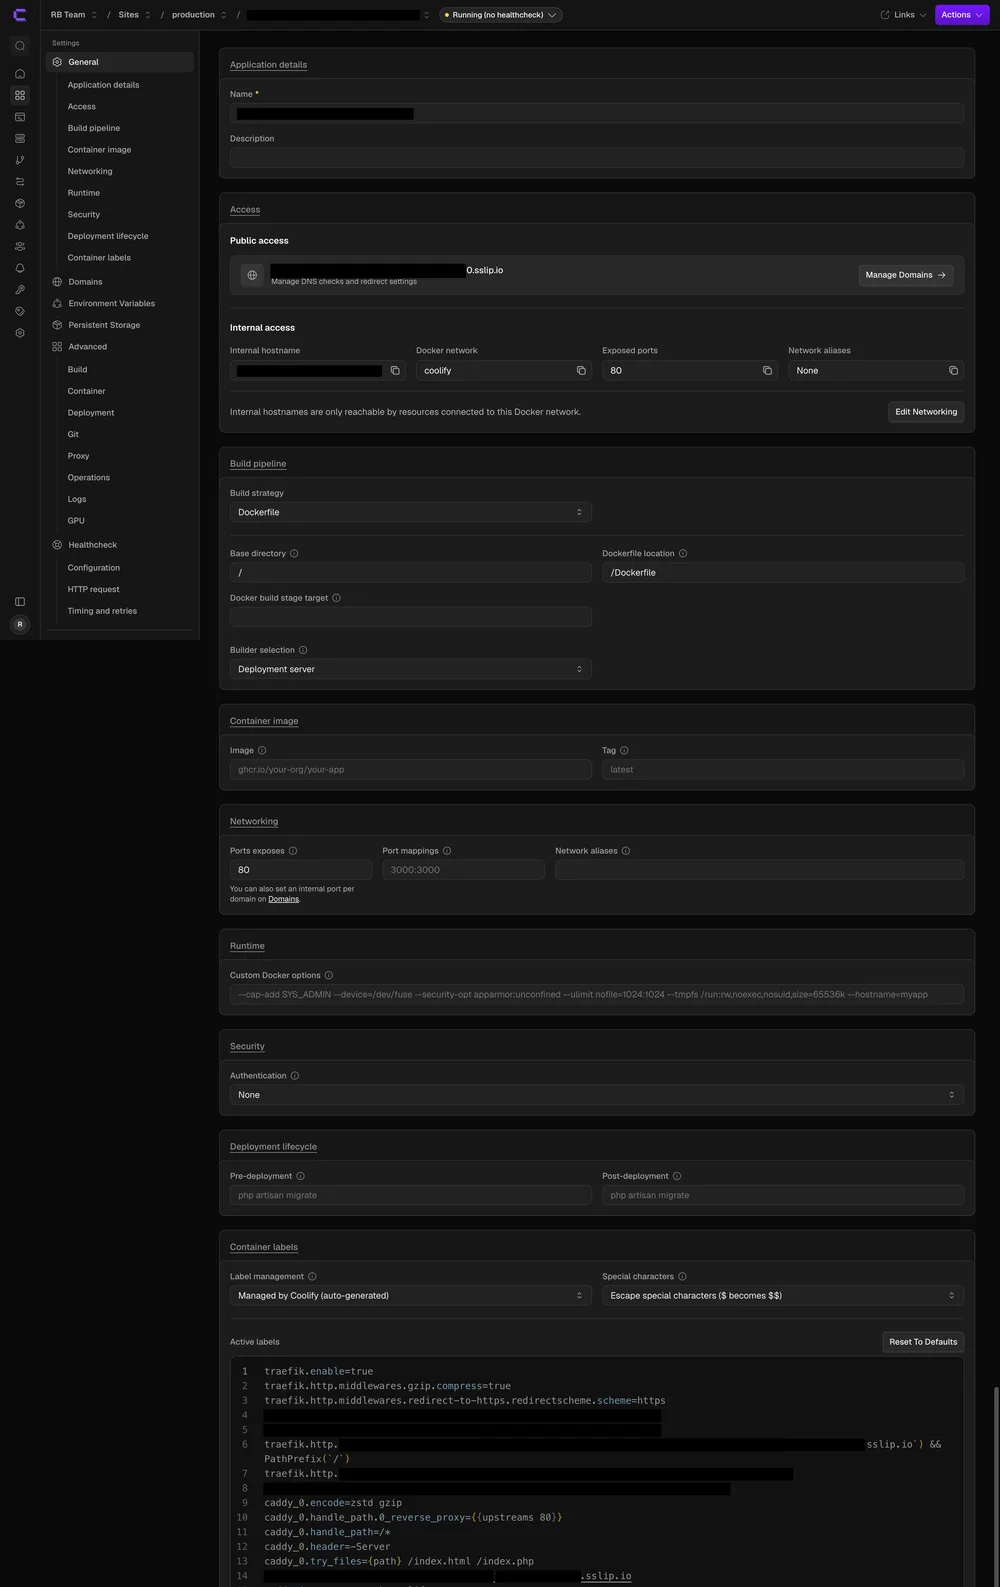
Task: Open the gear Settings icon in the rail
Action: pyautogui.click(x=20, y=333)
